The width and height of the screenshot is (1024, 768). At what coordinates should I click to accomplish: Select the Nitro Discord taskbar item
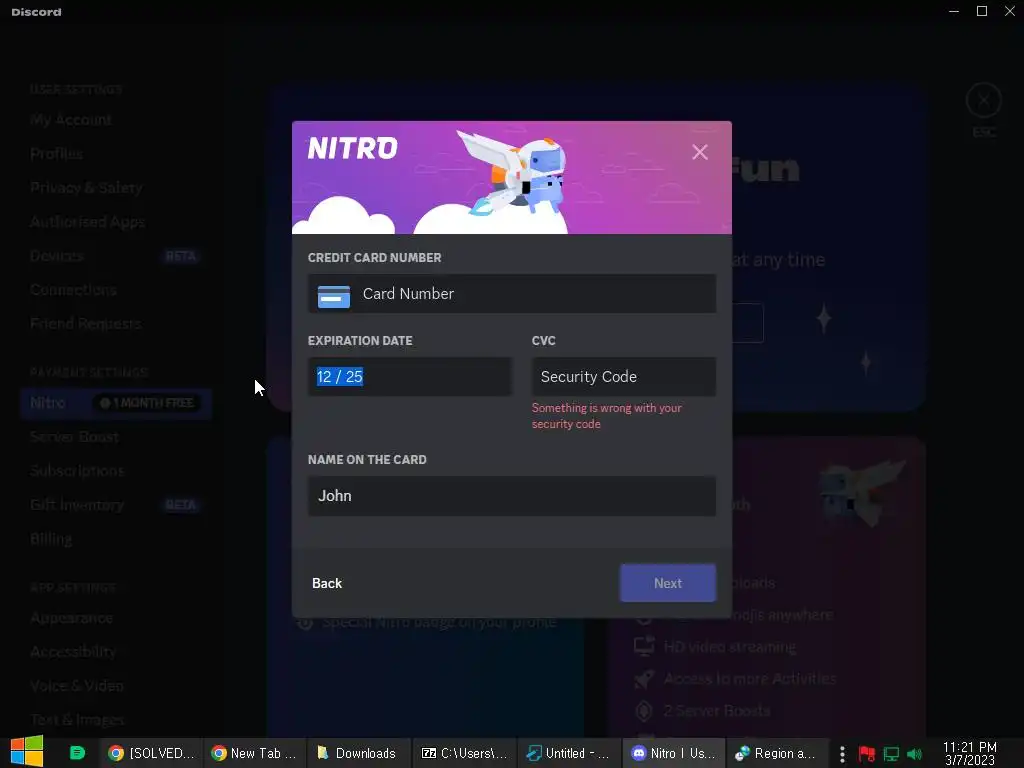coord(673,753)
